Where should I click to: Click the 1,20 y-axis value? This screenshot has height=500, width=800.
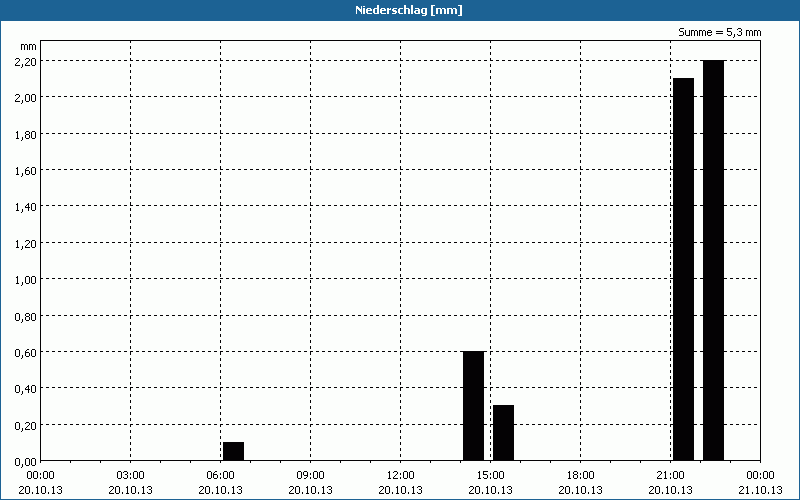click(x=26, y=243)
